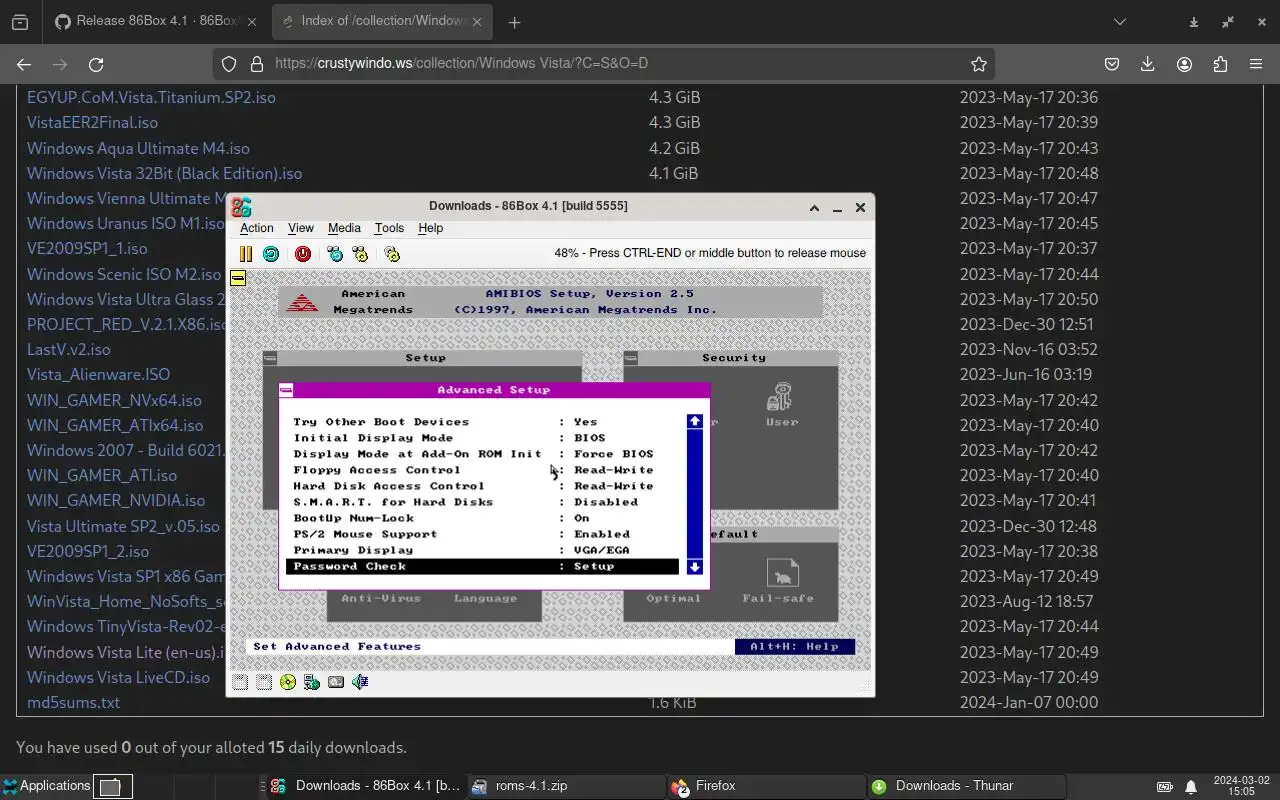Open the Firefox hamburger menu
1280x800 pixels.
pos(1256,64)
